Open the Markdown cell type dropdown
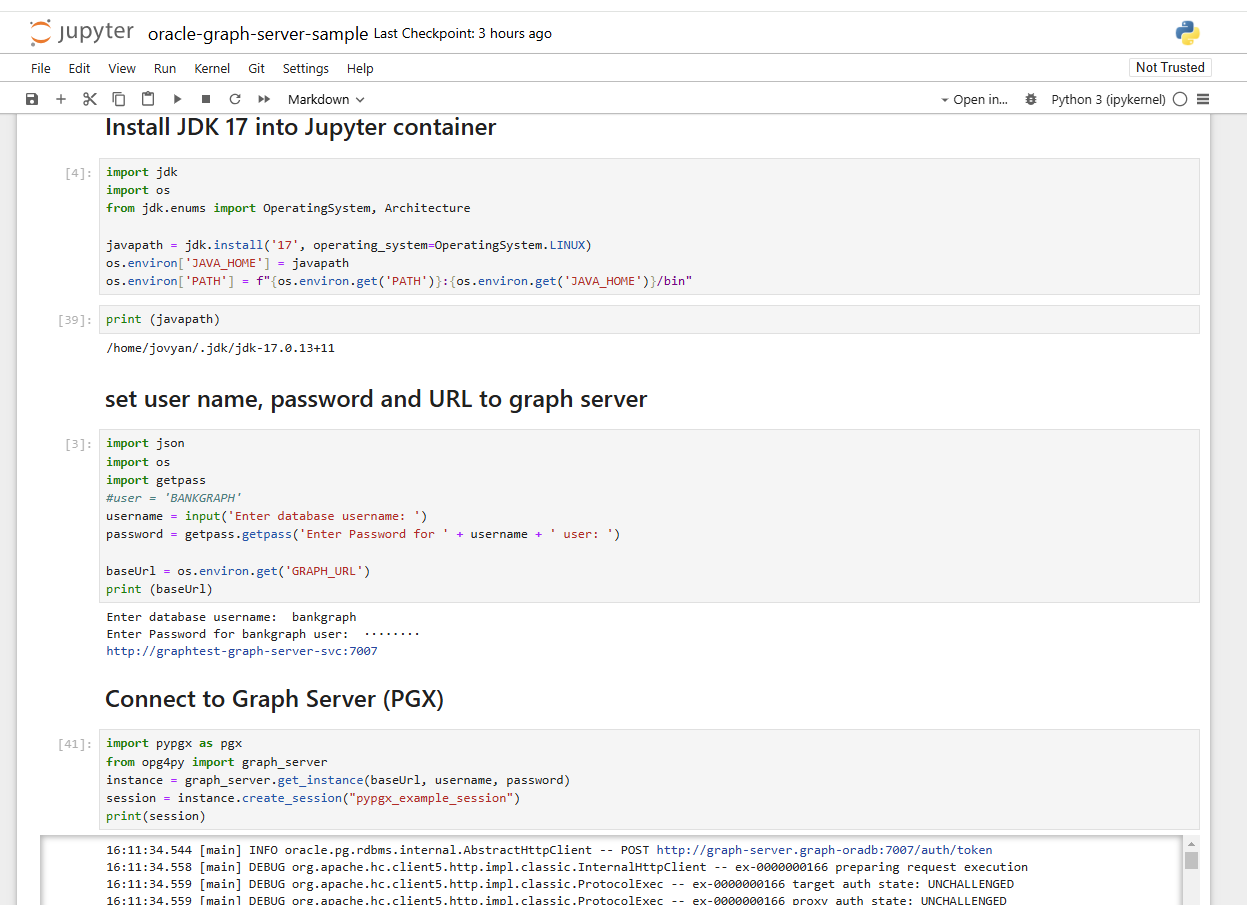Screen dimensions: 1247x905 click(x=325, y=99)
